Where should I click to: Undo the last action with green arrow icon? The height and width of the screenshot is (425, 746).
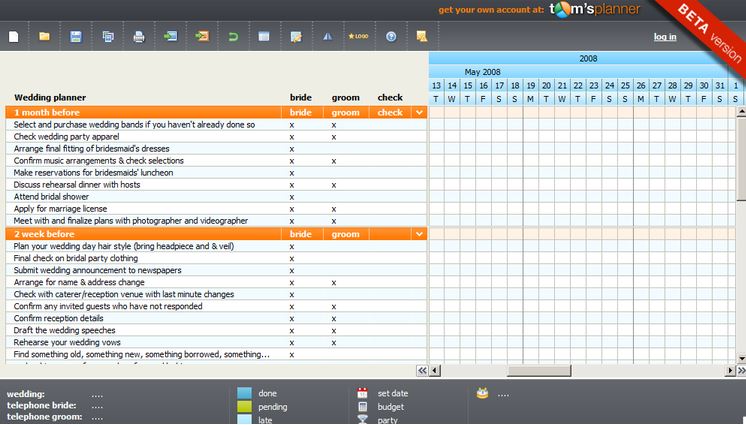point(233,37)
